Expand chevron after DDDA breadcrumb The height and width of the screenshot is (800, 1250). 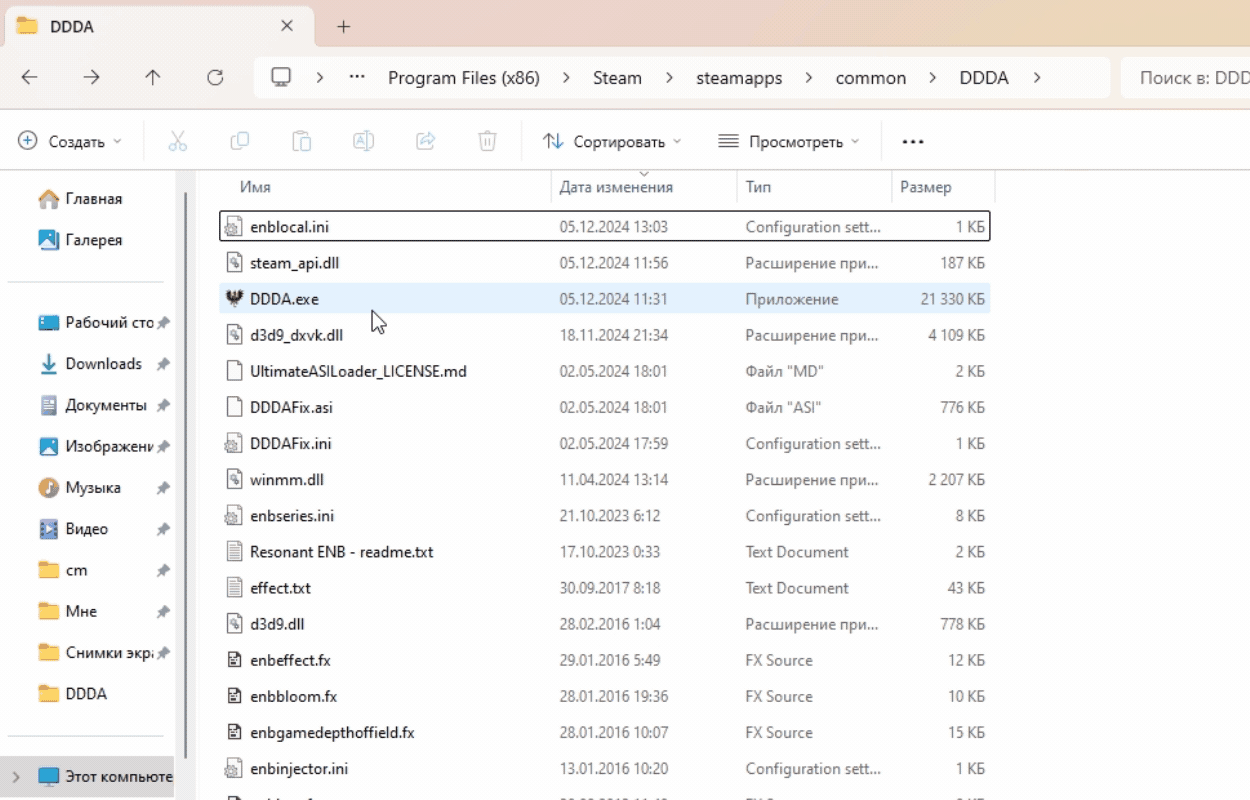(1036, 78)
